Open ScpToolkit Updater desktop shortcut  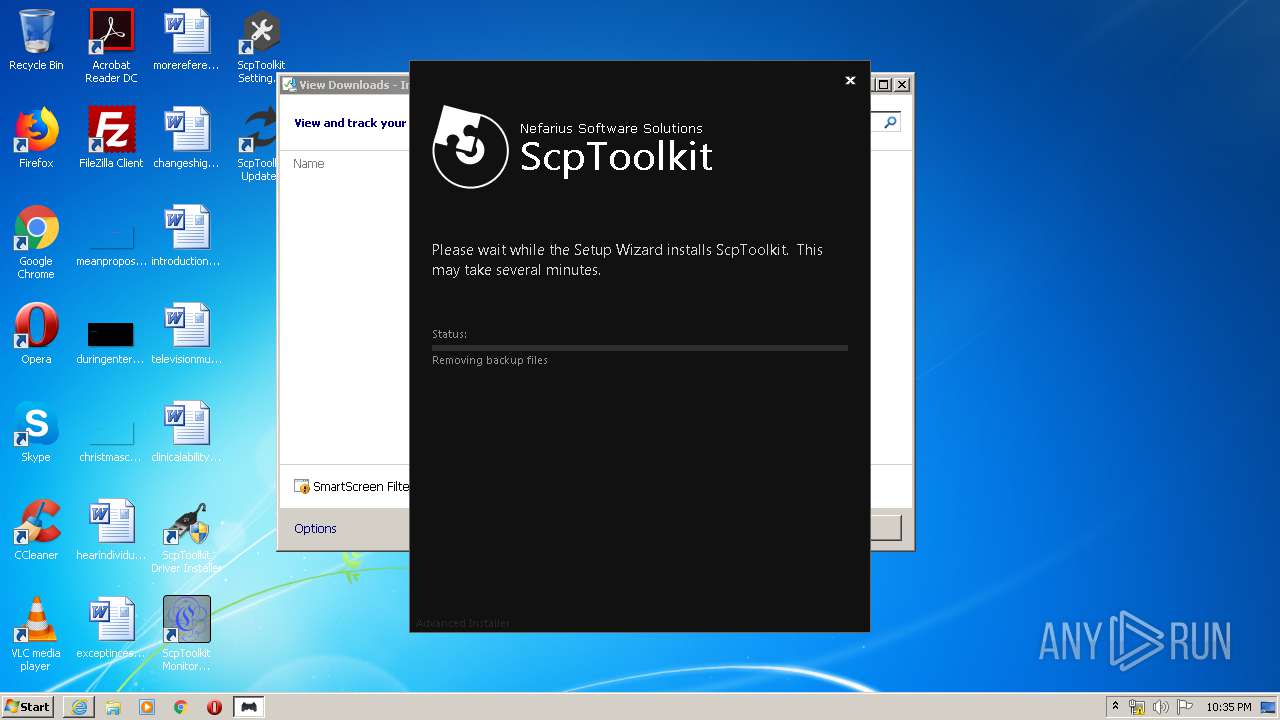258,144
